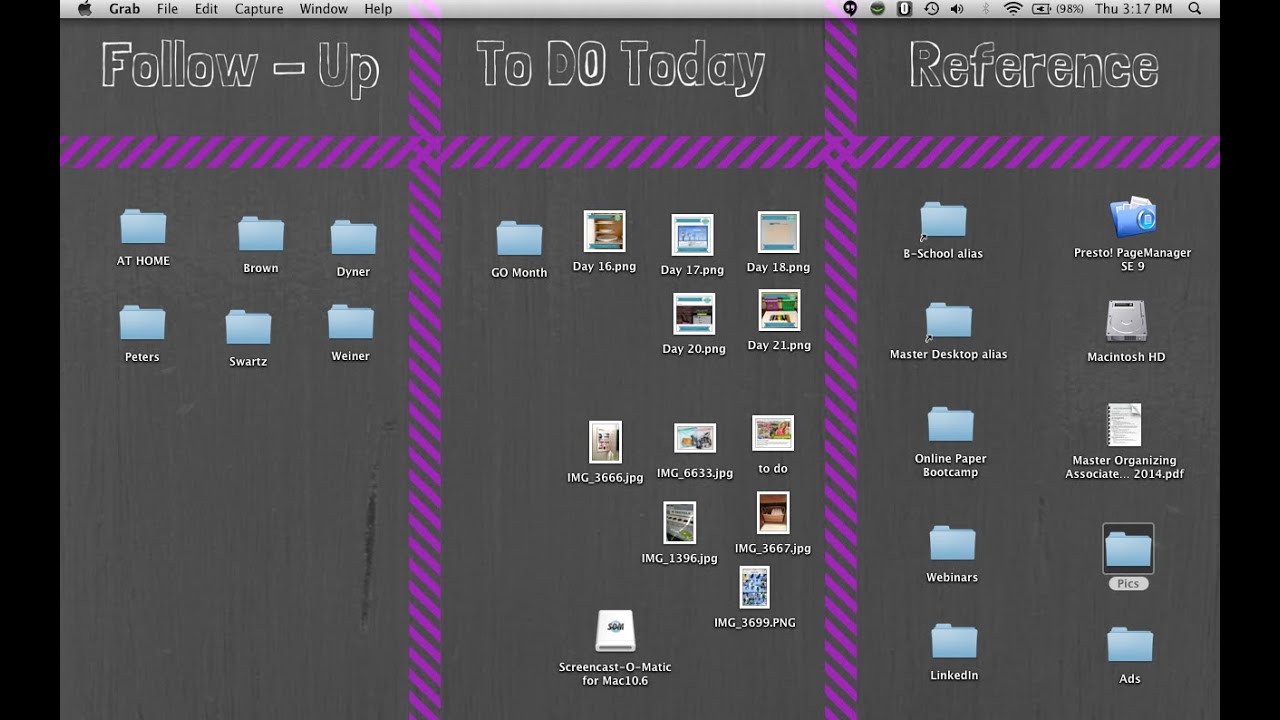1280x720 pixels.
Task: Open the AT HOME folder
Action: (x=143, y=228)
